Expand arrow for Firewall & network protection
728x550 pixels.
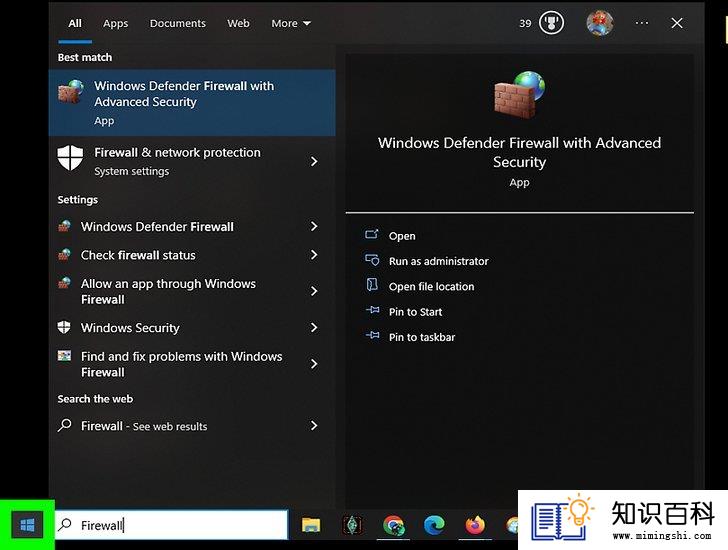coord(314,161)
